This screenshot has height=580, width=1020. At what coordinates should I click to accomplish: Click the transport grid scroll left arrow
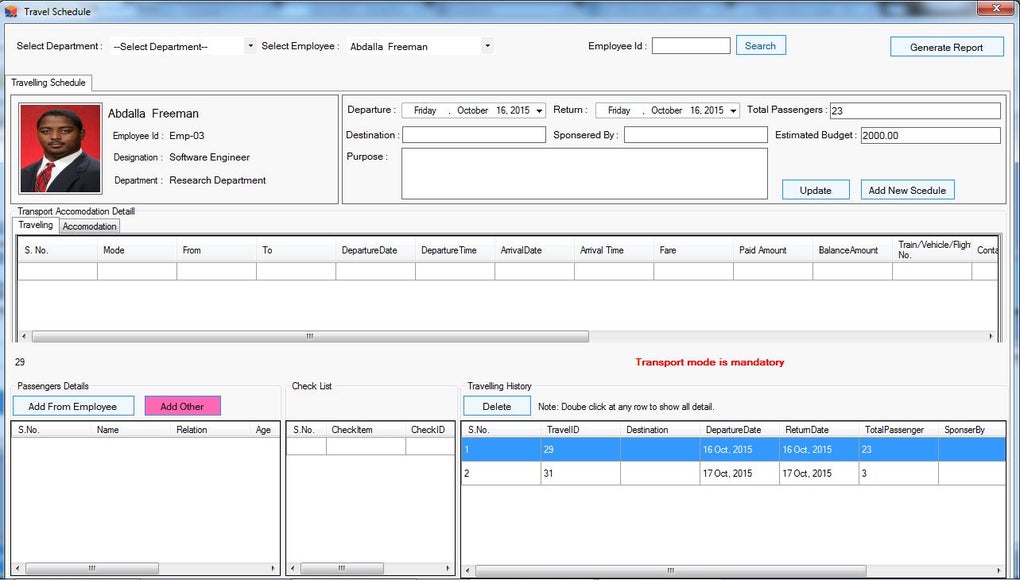(24, 336)
